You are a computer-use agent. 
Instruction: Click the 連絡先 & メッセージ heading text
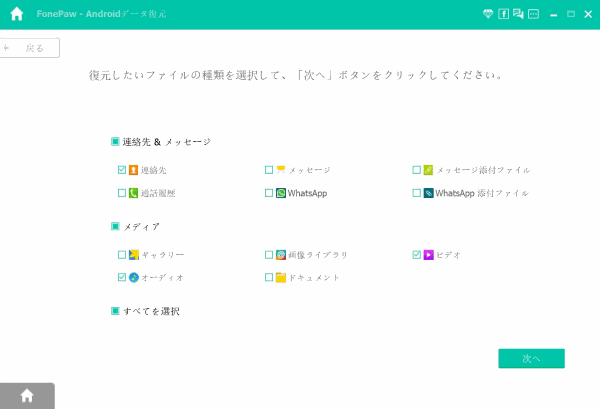click(x=166, y=142)
